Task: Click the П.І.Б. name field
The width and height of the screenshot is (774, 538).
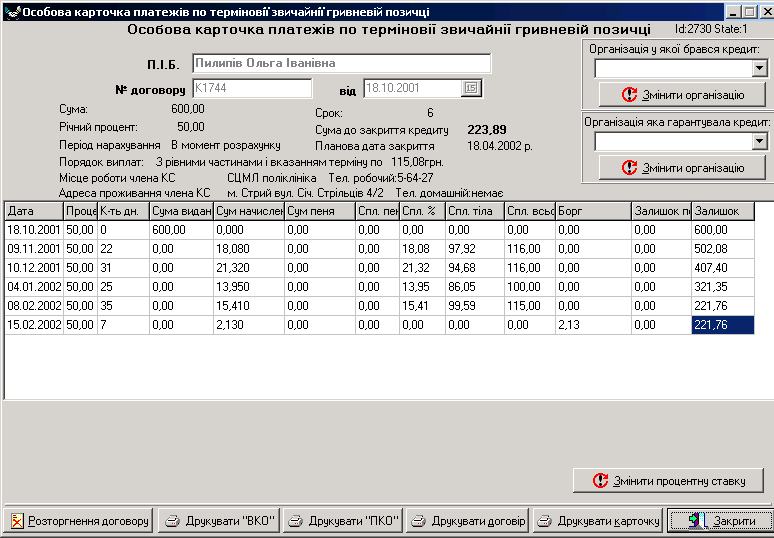Action: [x=342, y=63]
